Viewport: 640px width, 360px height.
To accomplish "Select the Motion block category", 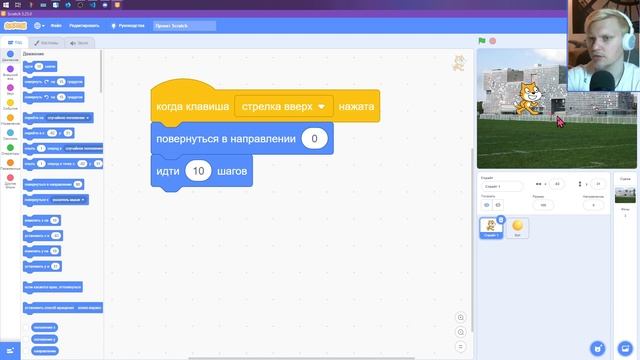I will coord(10,56).
